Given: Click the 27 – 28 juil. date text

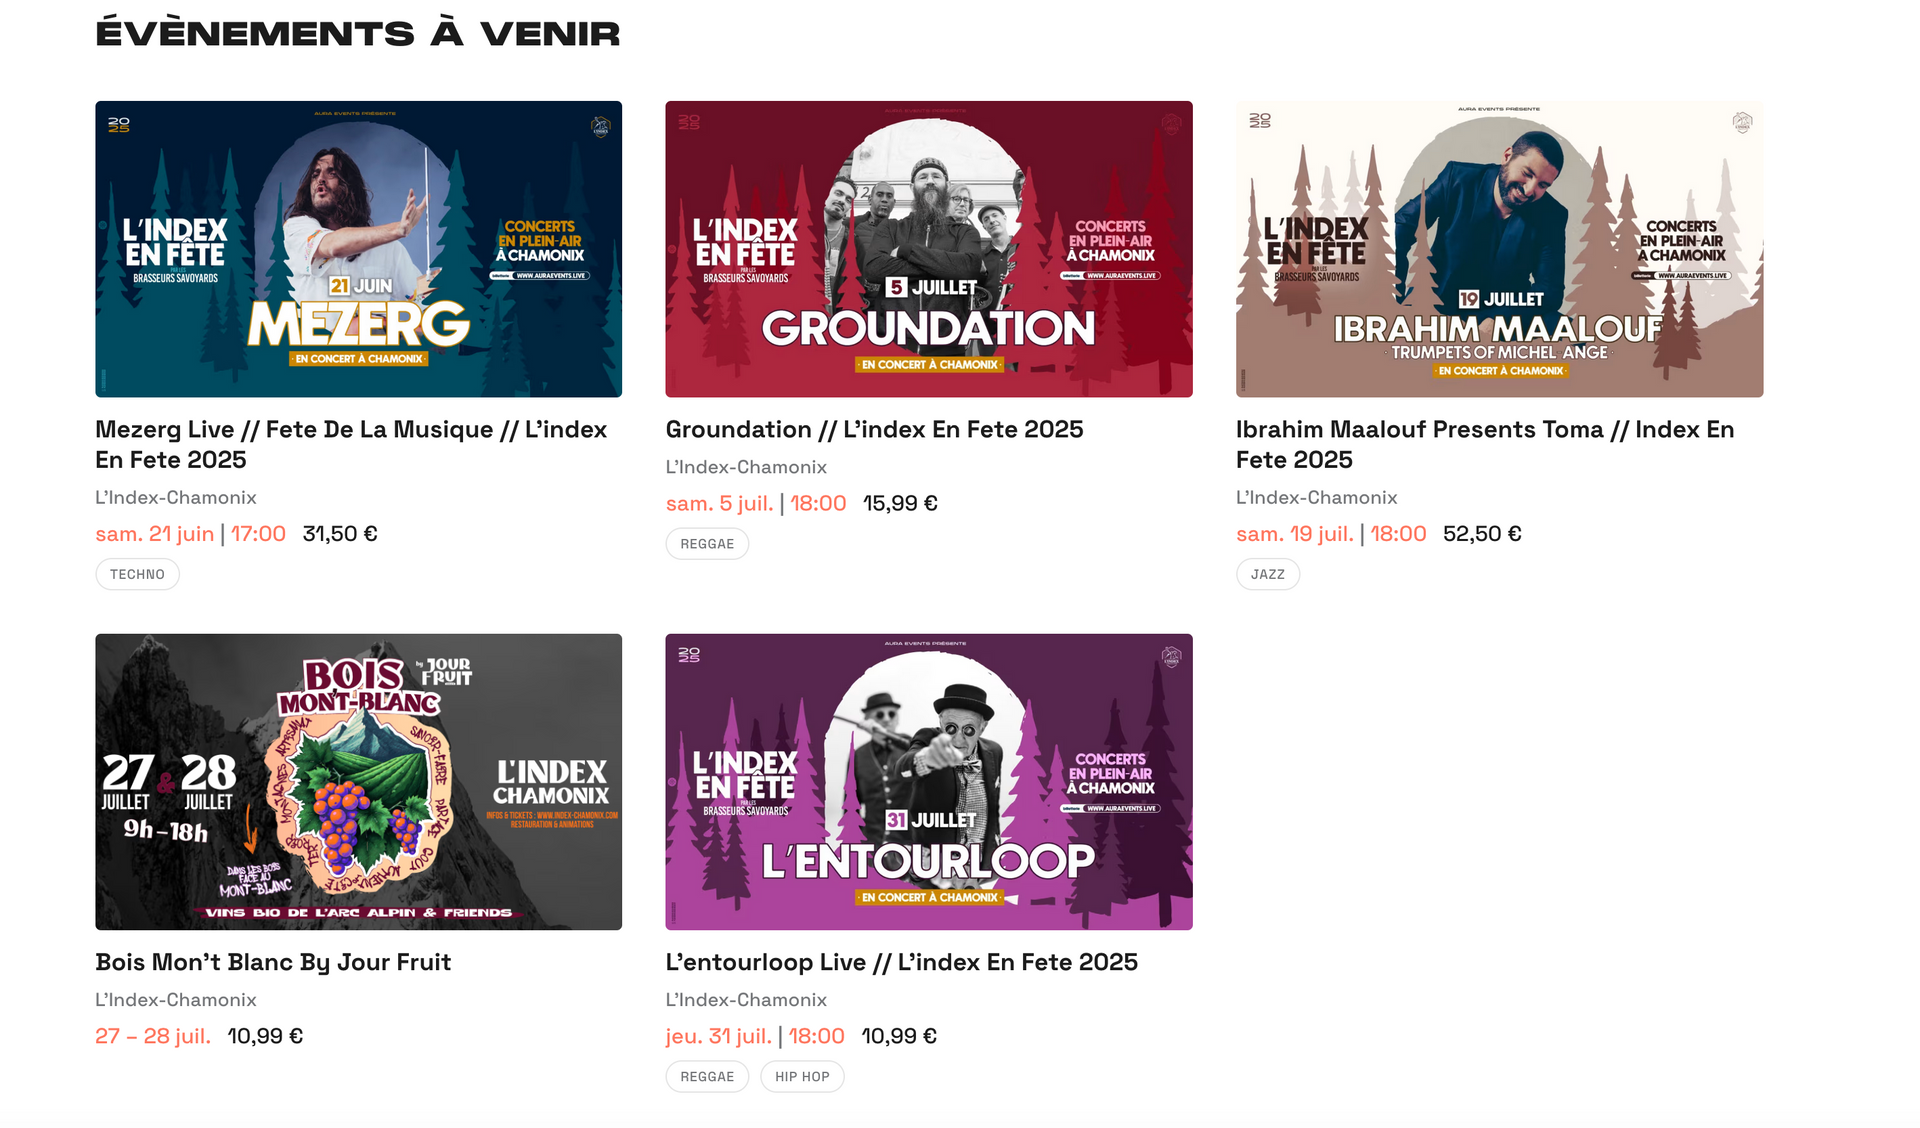Looking at the screenshot, I should [153, 1036].
